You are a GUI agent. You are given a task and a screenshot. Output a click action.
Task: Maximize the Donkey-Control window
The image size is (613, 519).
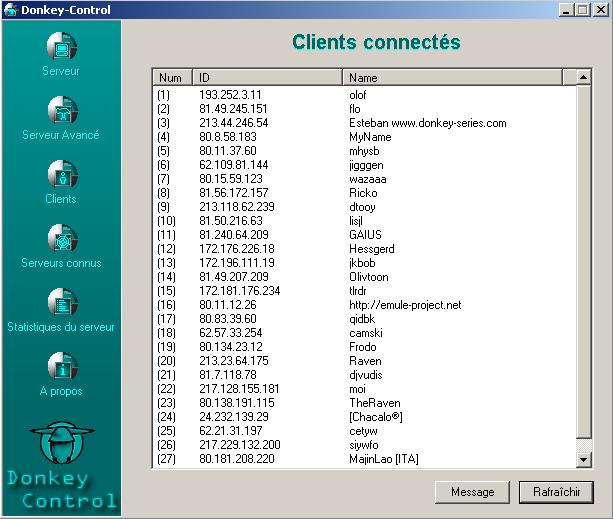pyautogui.click(x=583, y=10)
